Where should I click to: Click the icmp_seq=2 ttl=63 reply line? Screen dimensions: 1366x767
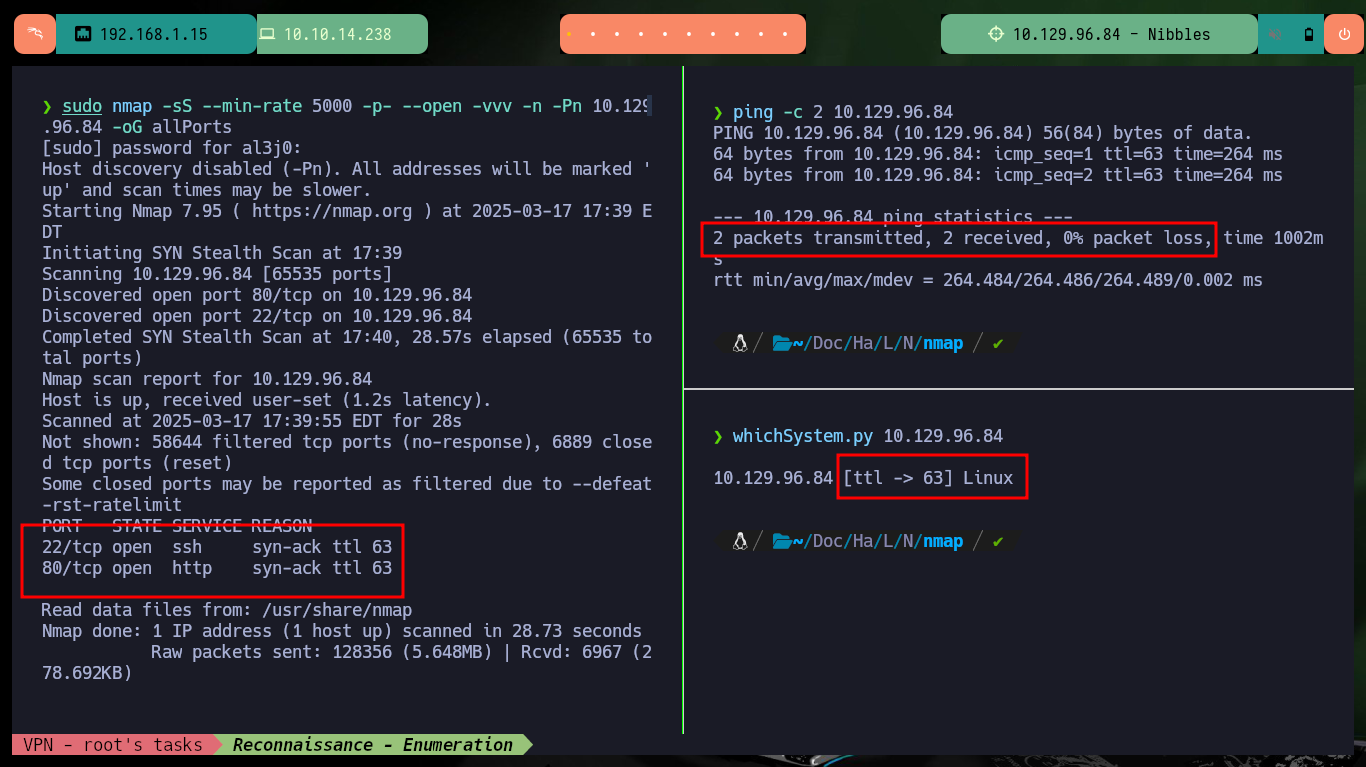click(x=998, y=175)
